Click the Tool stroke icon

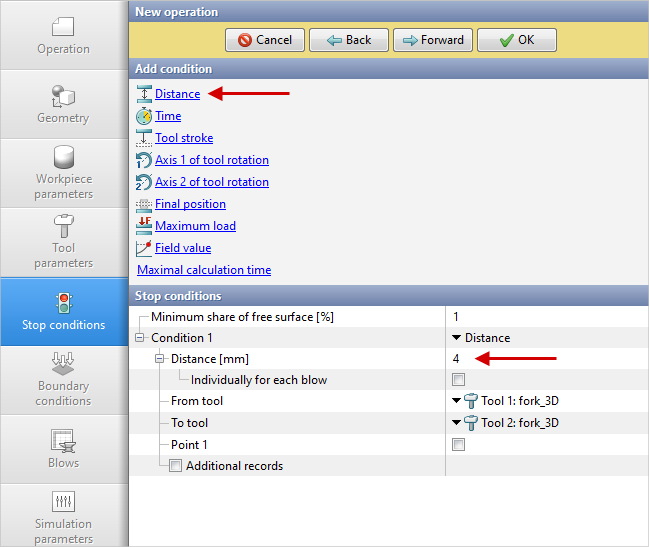click(x=144, y=138)
